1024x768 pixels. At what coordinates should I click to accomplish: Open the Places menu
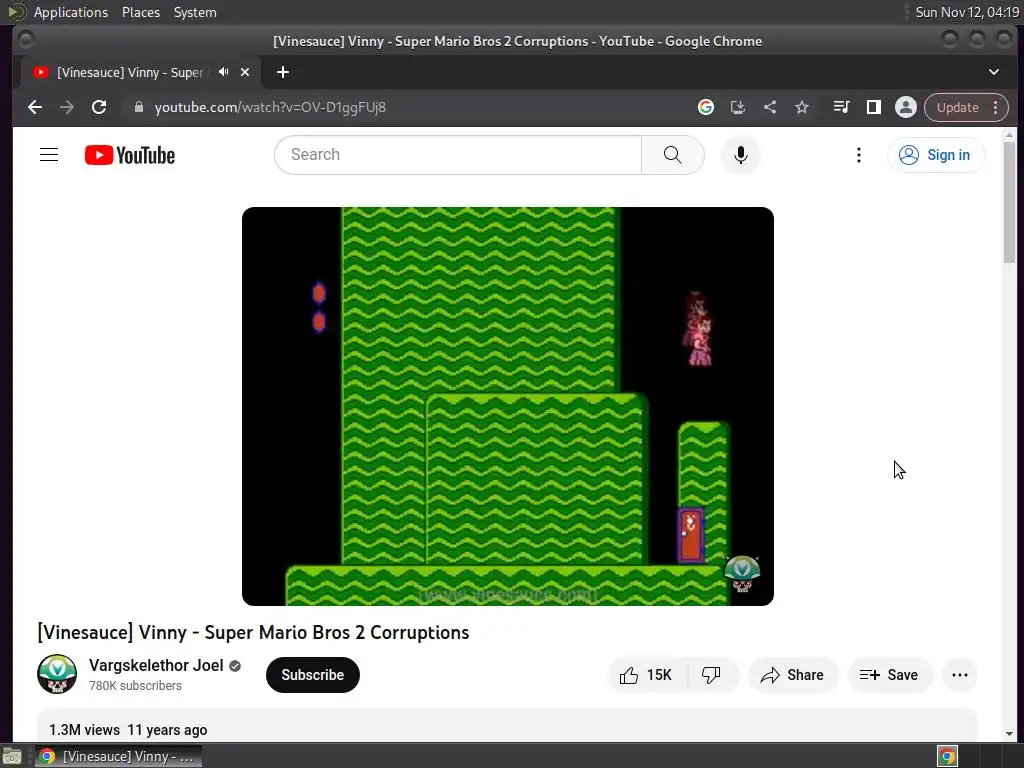tap(140, 12)
